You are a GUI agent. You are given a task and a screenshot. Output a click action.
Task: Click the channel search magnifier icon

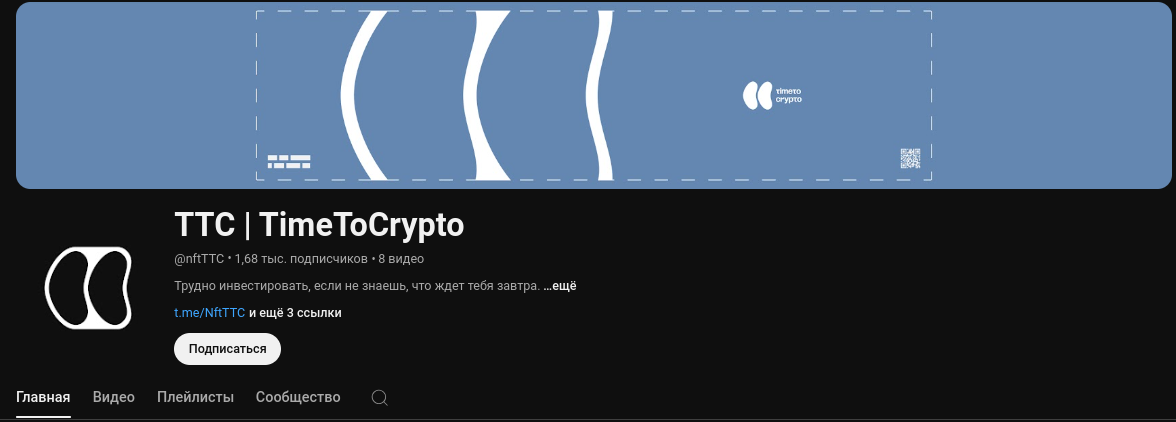tap(380, 397)
